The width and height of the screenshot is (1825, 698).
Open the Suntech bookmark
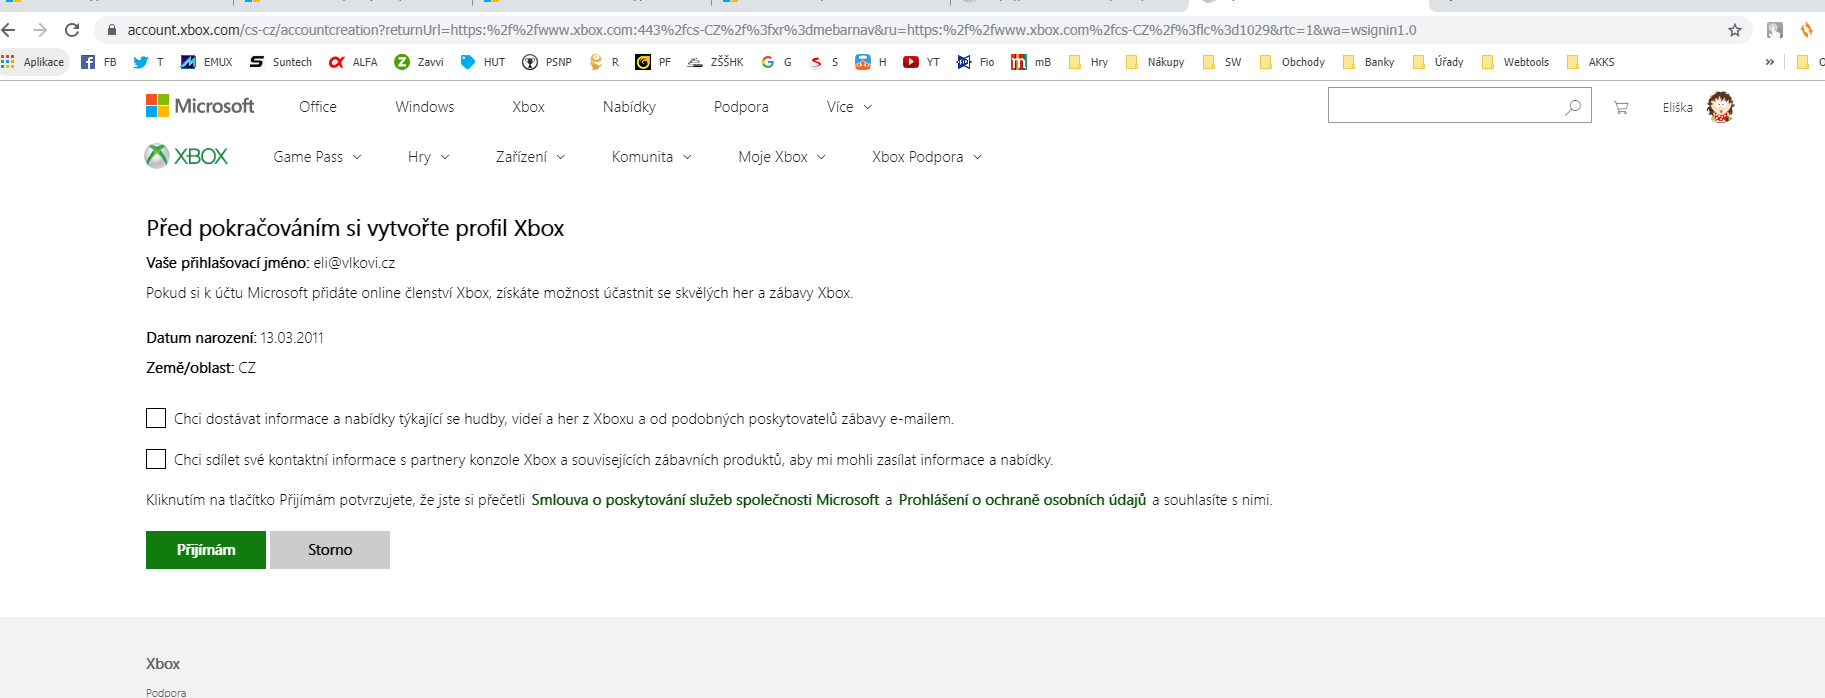(281, 62)
